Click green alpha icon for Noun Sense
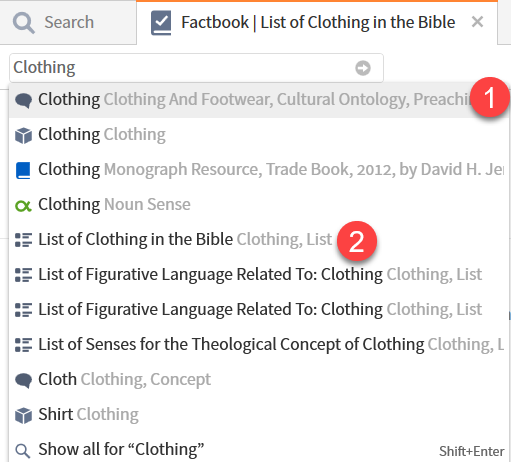Screen dimensions: 511x462 coord(23,206)
